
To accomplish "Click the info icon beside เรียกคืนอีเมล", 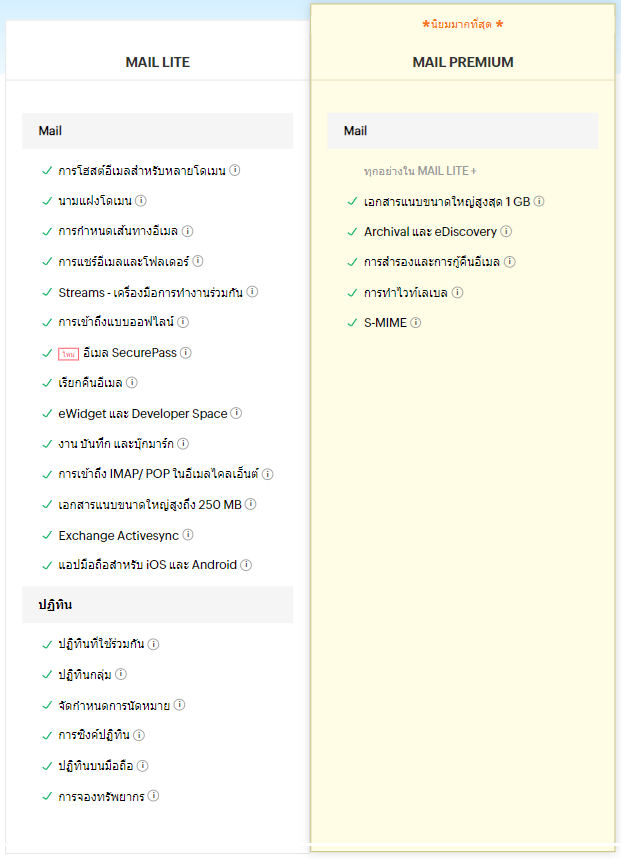I will (x=132, y=382).
